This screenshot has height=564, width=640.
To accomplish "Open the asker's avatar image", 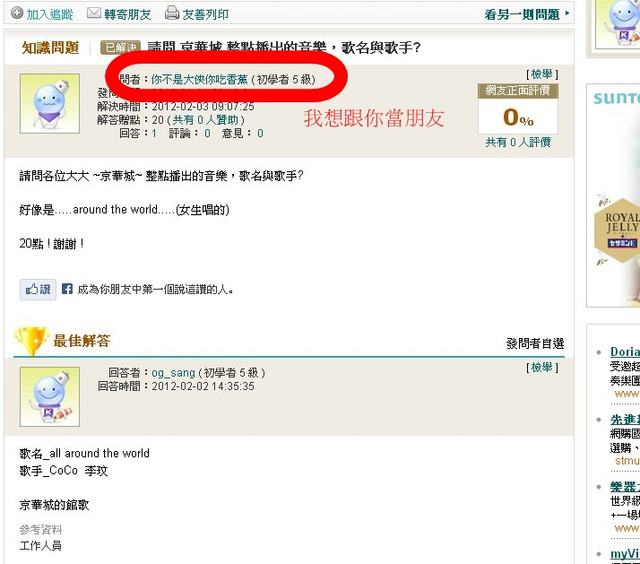I will pyautogui.click(x=50, y=104).
